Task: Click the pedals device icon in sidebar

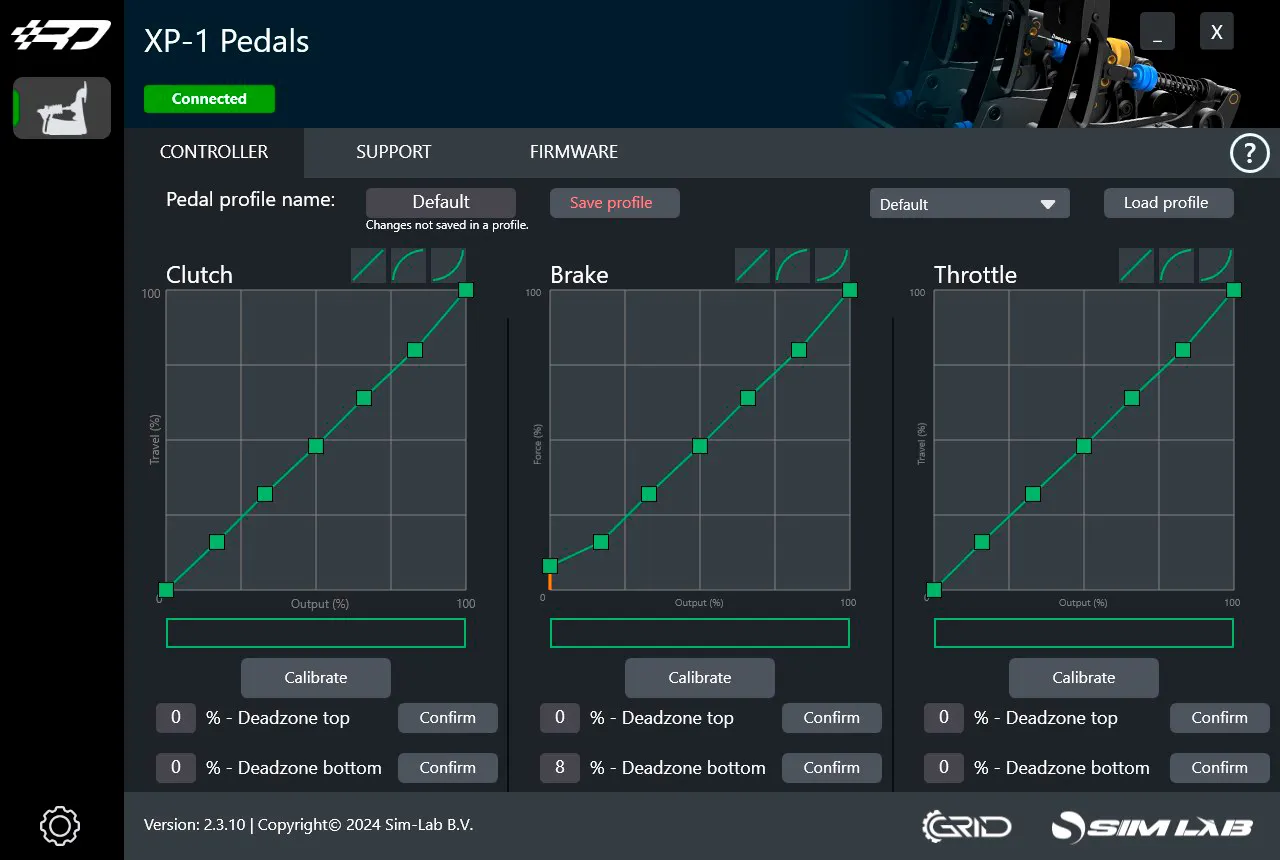Action: [62, 108]
